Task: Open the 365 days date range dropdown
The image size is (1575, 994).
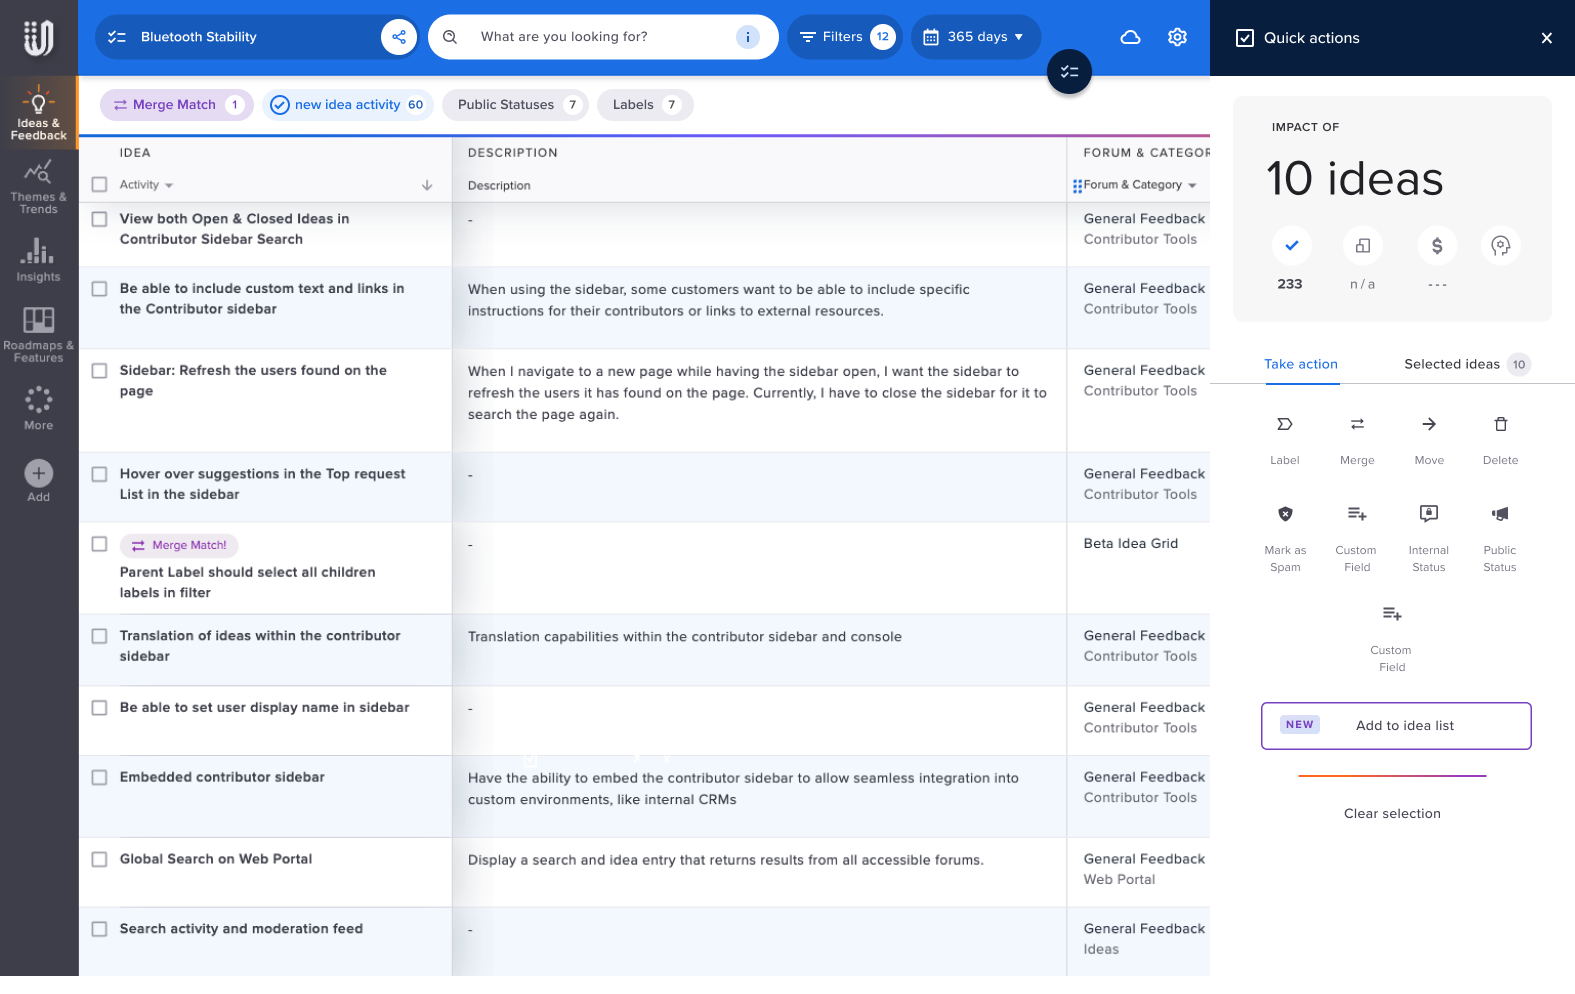Action: [975, 37]
